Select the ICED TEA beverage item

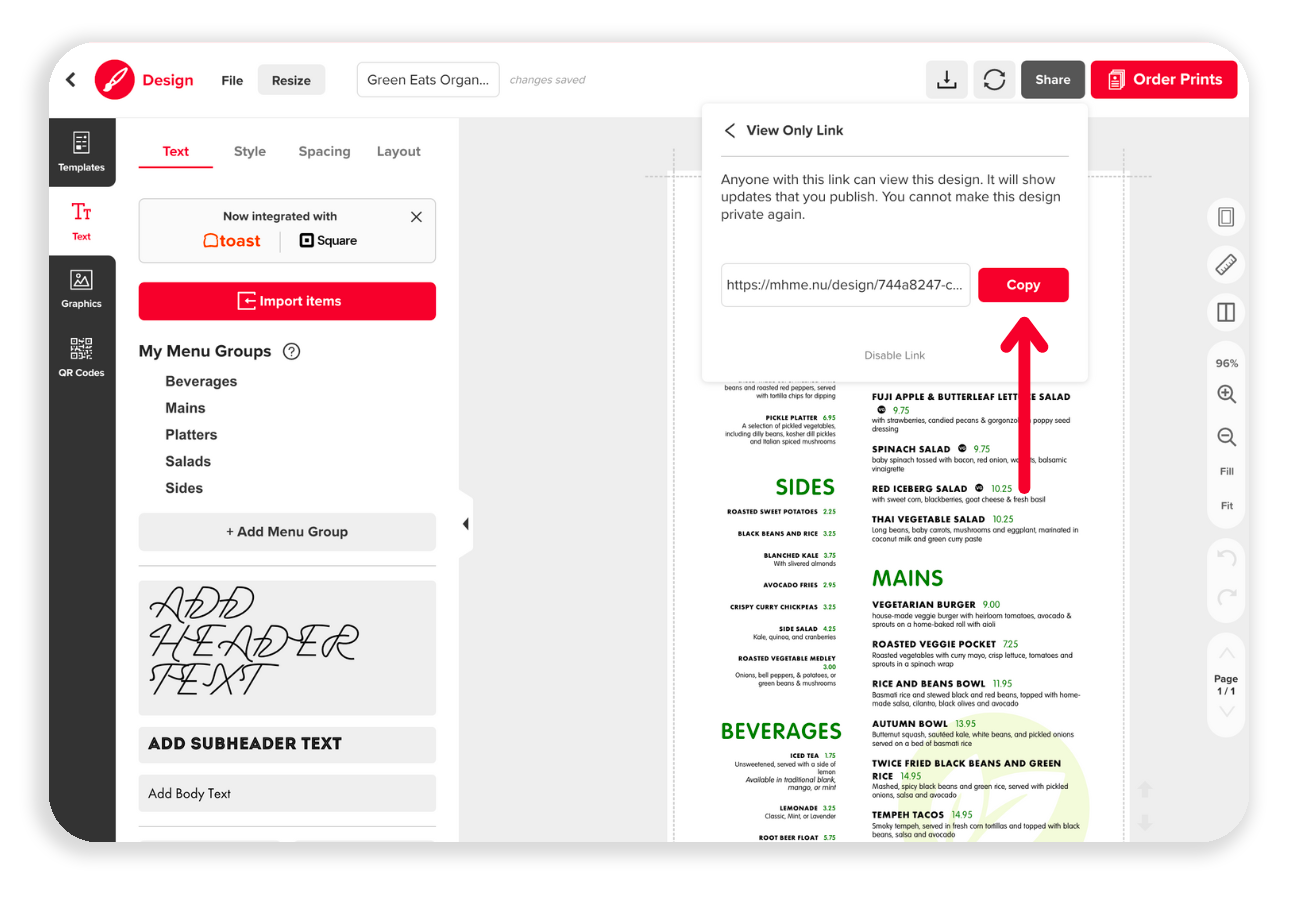[x=805, y=756]
